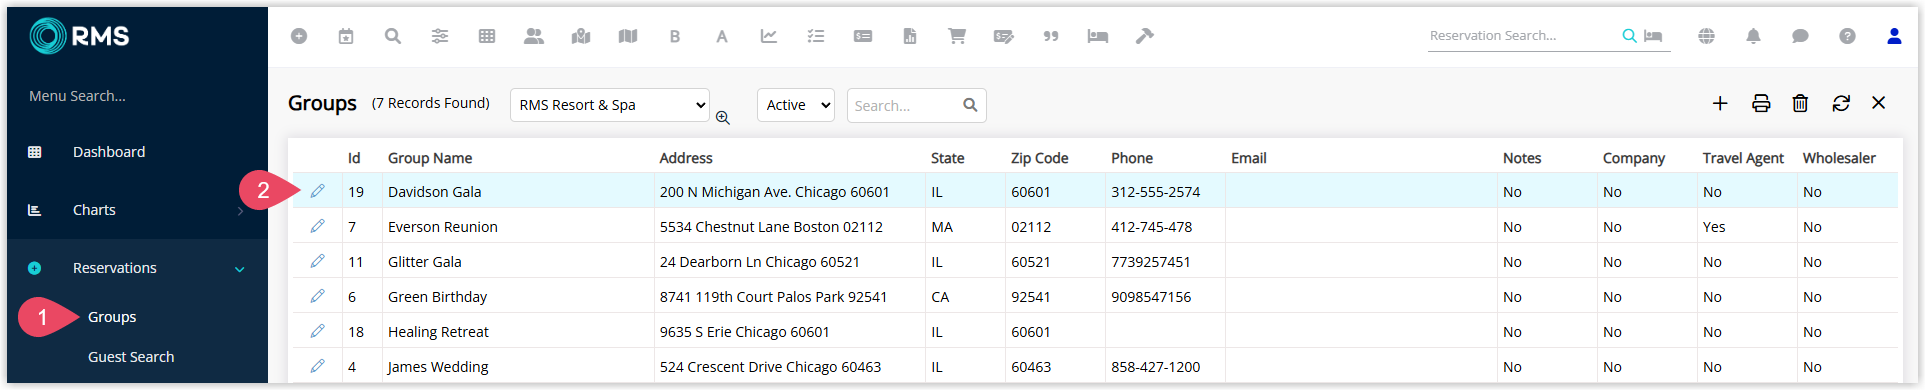This screenshot has width=1926, height=391.
Task: Edit the Healing Retreat group
Action: (317, 331)
